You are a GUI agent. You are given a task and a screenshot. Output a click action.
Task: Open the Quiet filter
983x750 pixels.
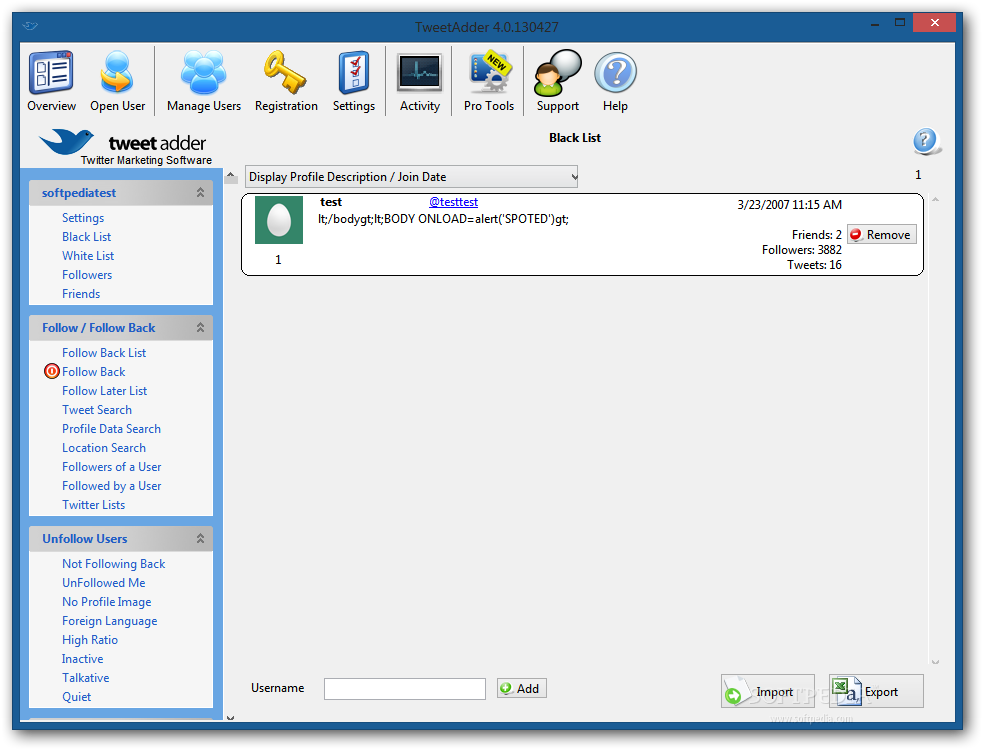(x=76, y=697)
